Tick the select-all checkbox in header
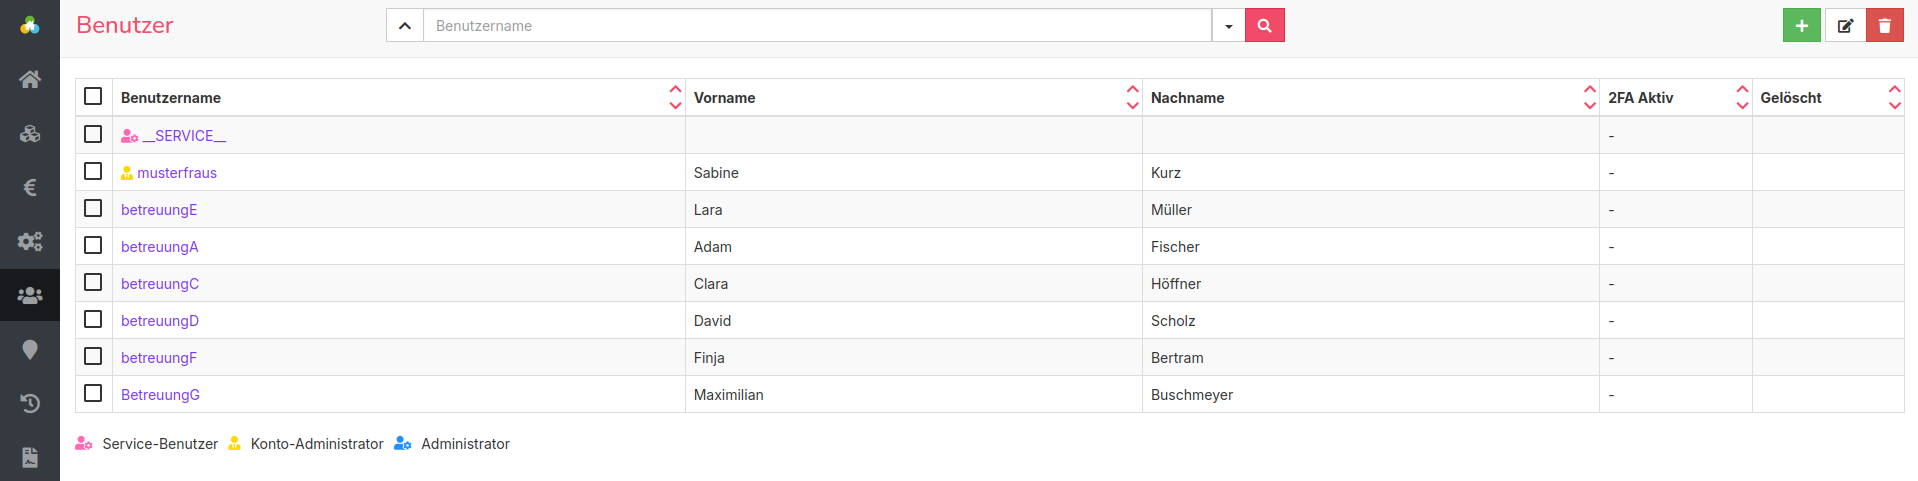 [93, 96]
